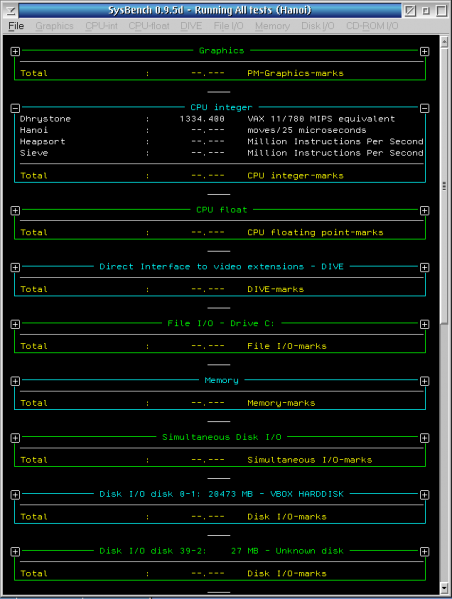Click the Hanoi test row
The height and width of the screenshot is (599, 452).
click(221, 130)
